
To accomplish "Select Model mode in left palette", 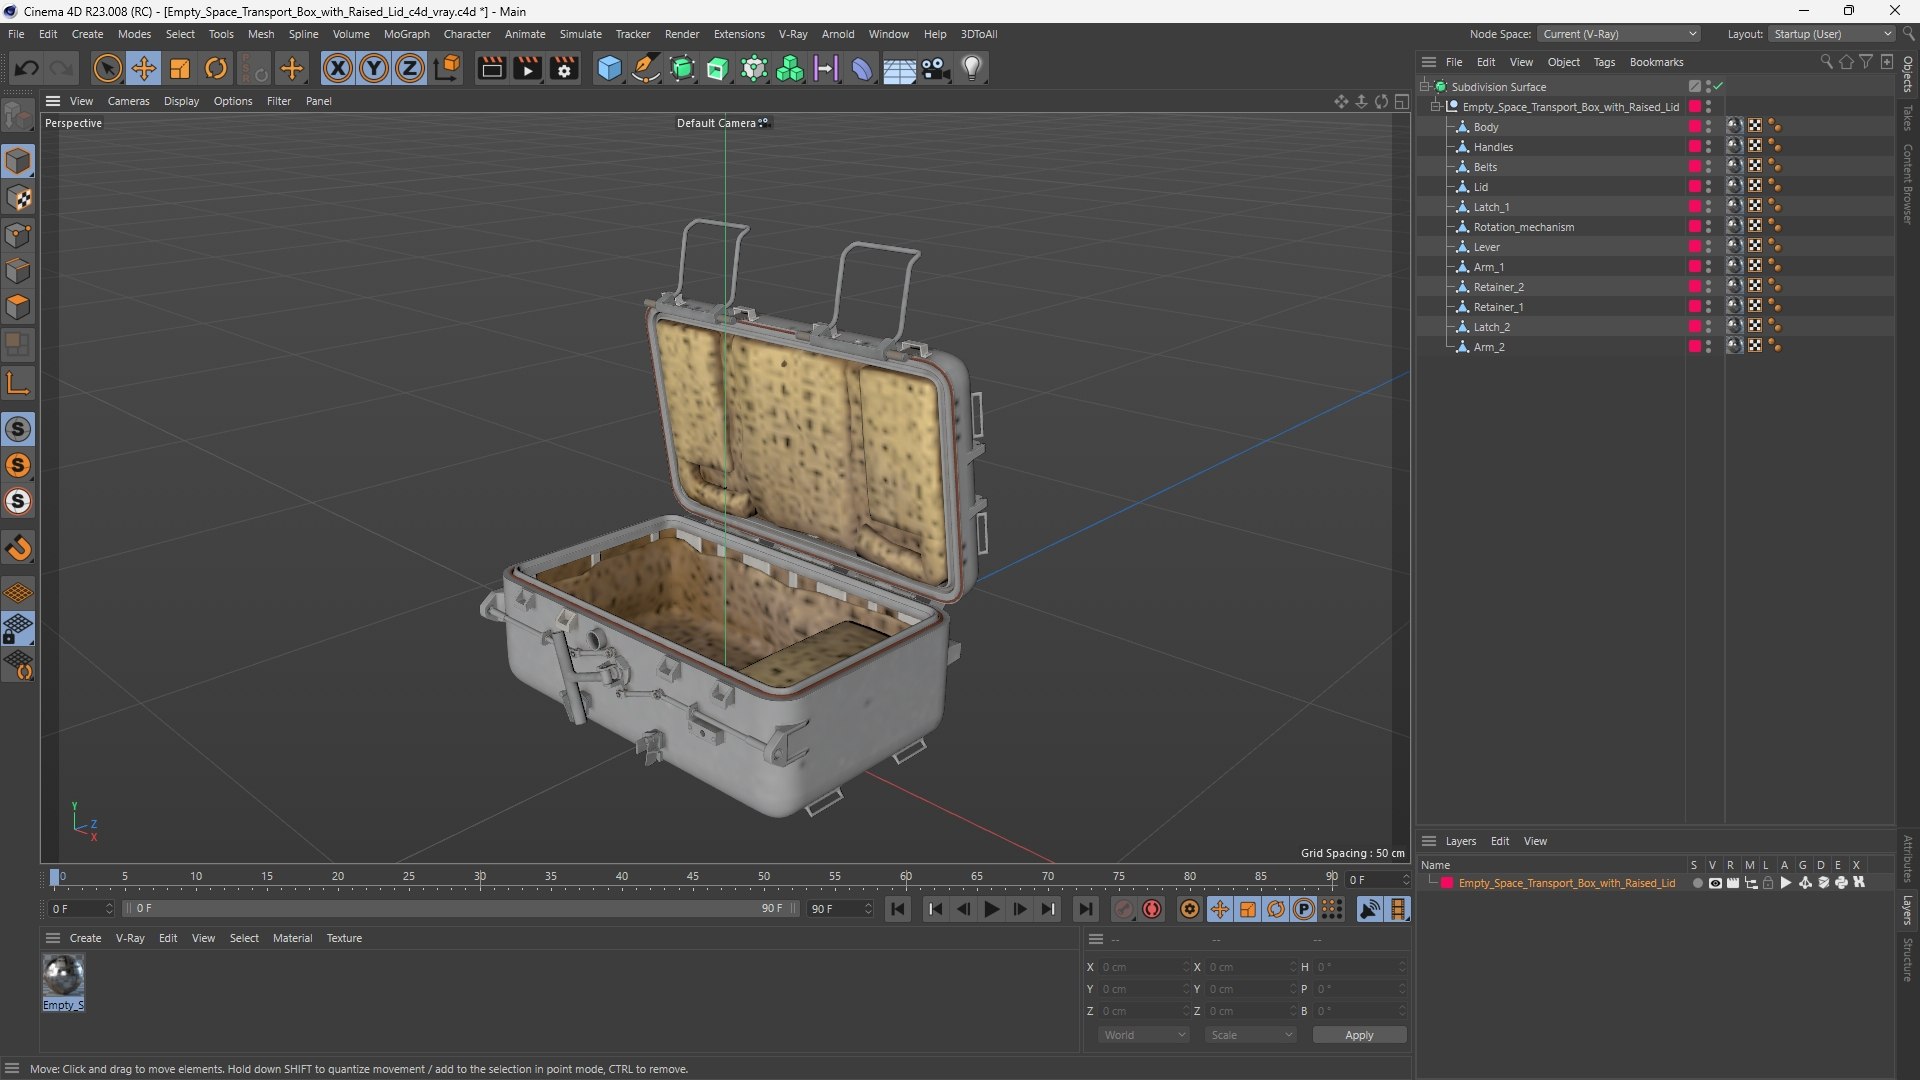I will tap(18, 161).
